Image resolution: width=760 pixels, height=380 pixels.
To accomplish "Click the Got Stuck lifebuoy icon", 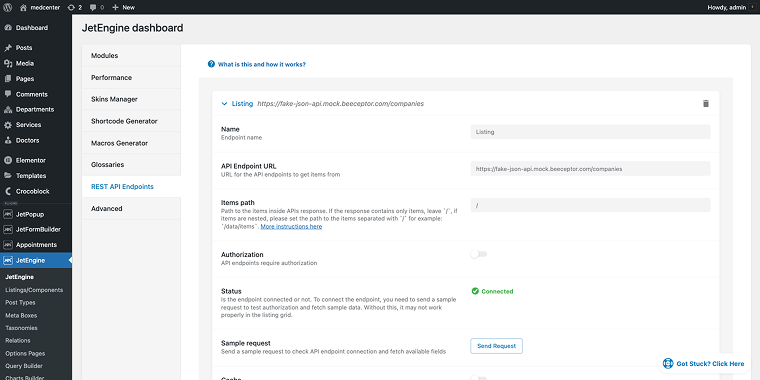I will [x=668, y=364].
